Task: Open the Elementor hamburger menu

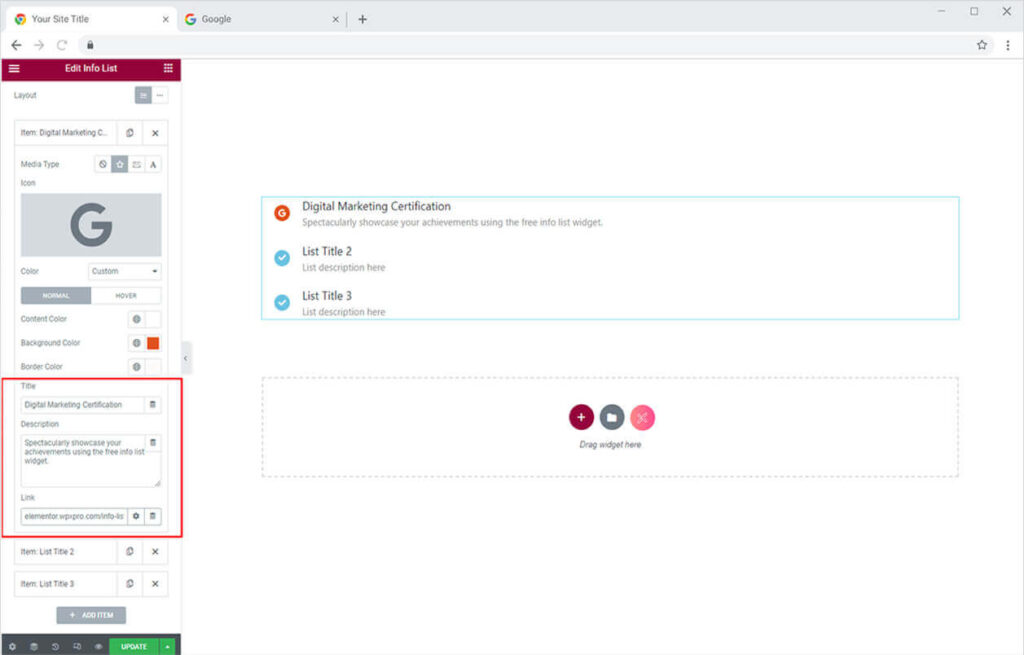Action: pos(14,68)
